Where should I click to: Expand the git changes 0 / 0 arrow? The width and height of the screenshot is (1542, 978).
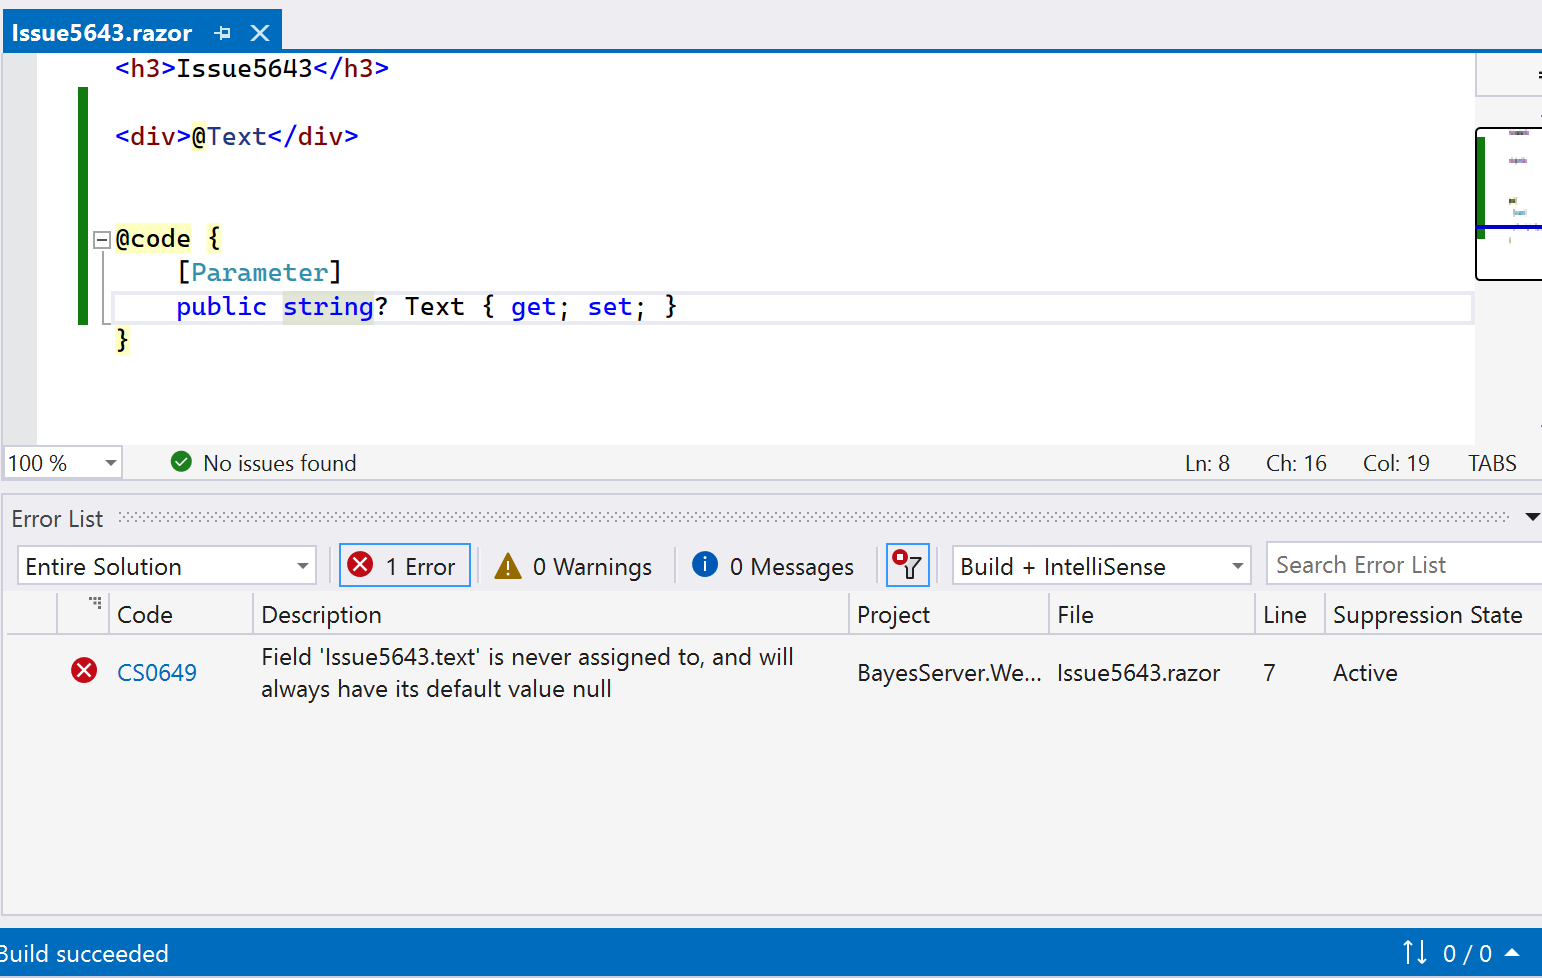click(x=1512, y=953)
